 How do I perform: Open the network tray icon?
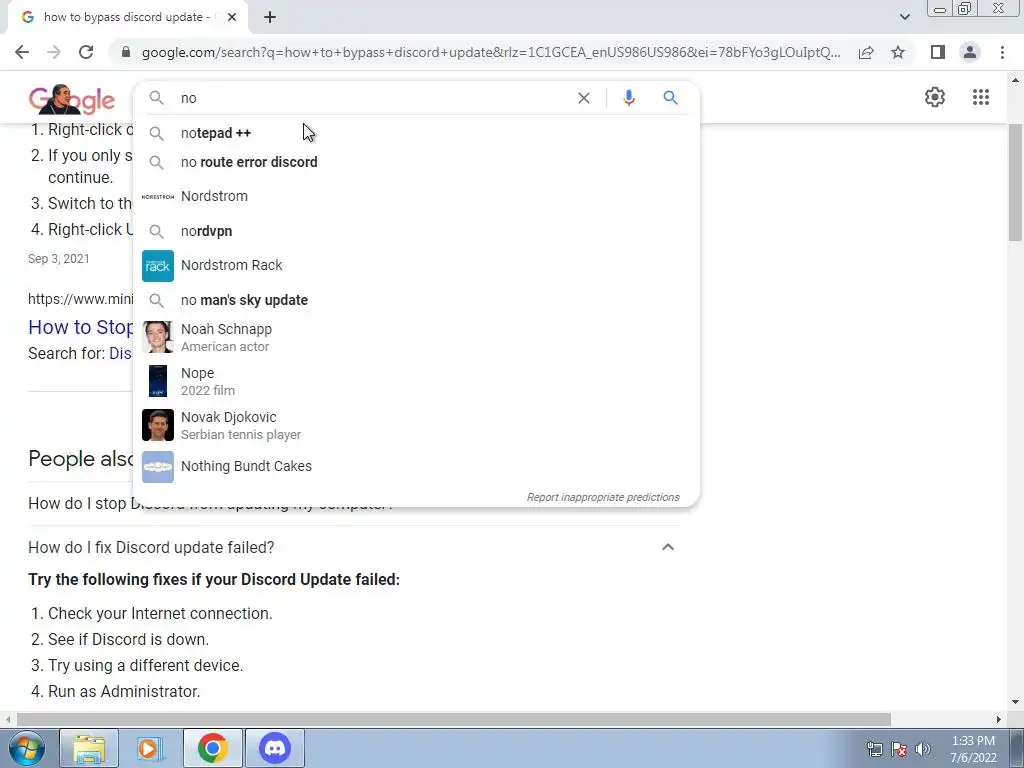point(874,749)
